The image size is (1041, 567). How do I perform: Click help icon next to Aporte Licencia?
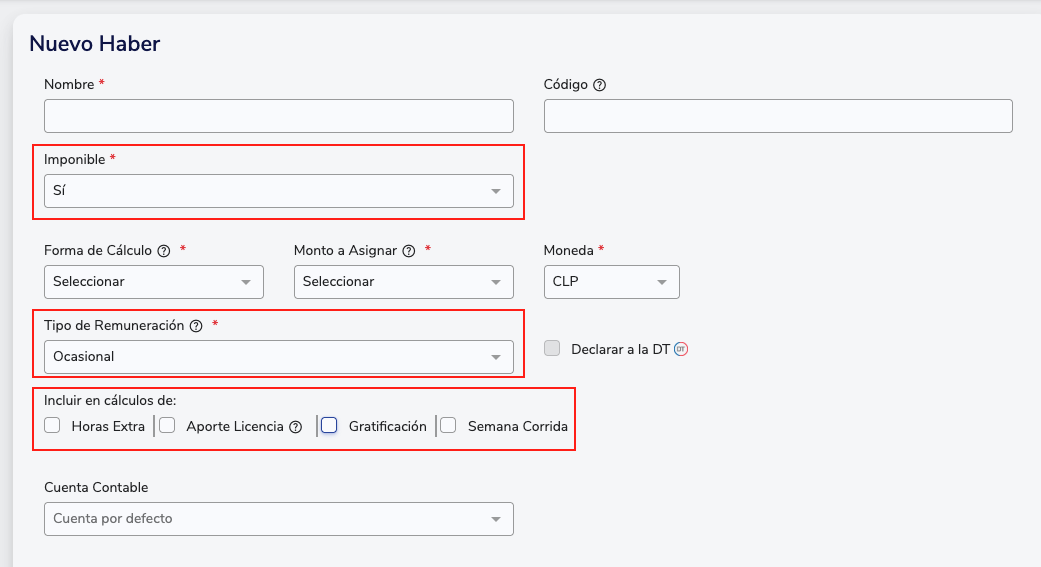pyautogui.click(x=295, y=427)
